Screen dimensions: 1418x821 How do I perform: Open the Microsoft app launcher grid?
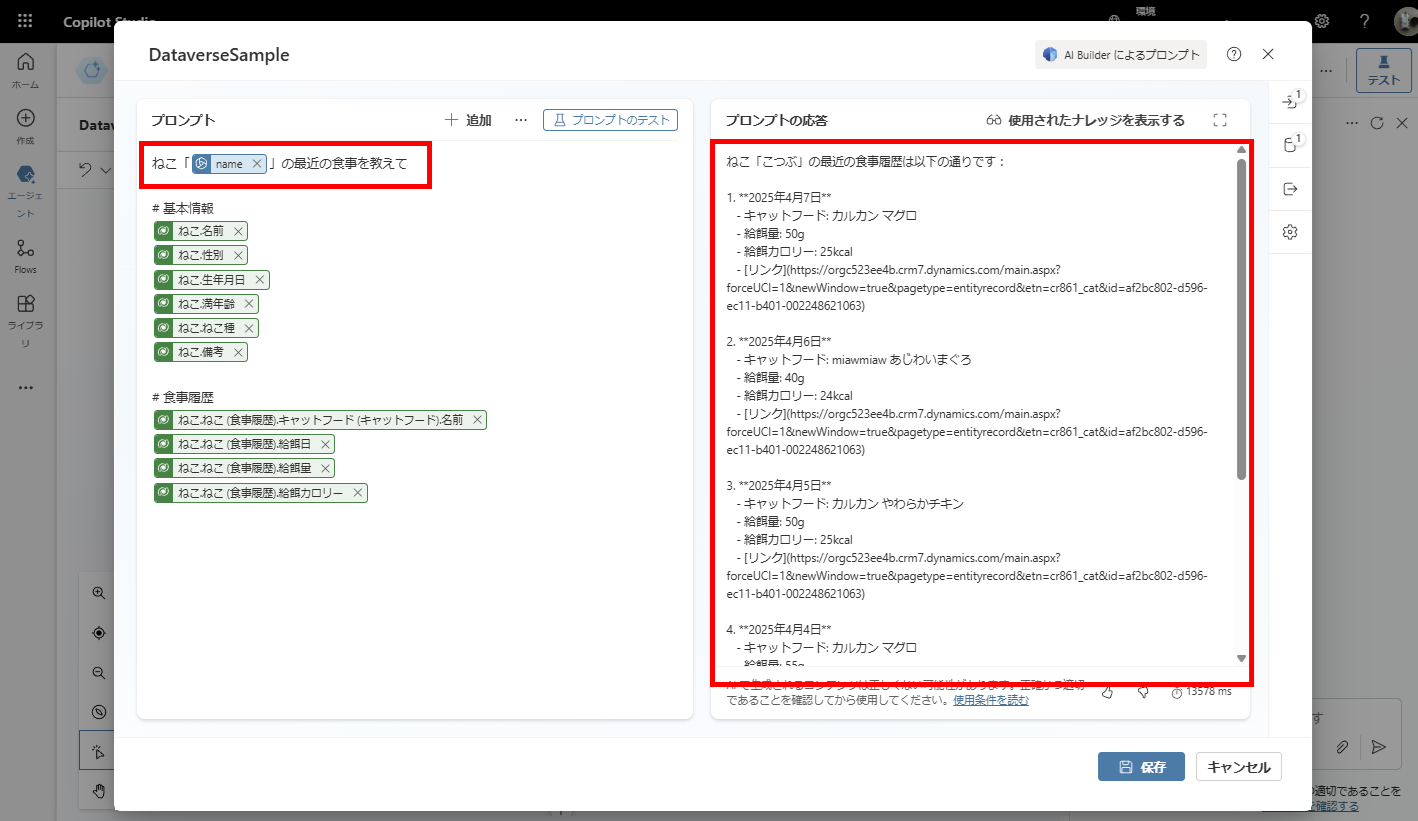pyautogui.click(x=25, y=21)
